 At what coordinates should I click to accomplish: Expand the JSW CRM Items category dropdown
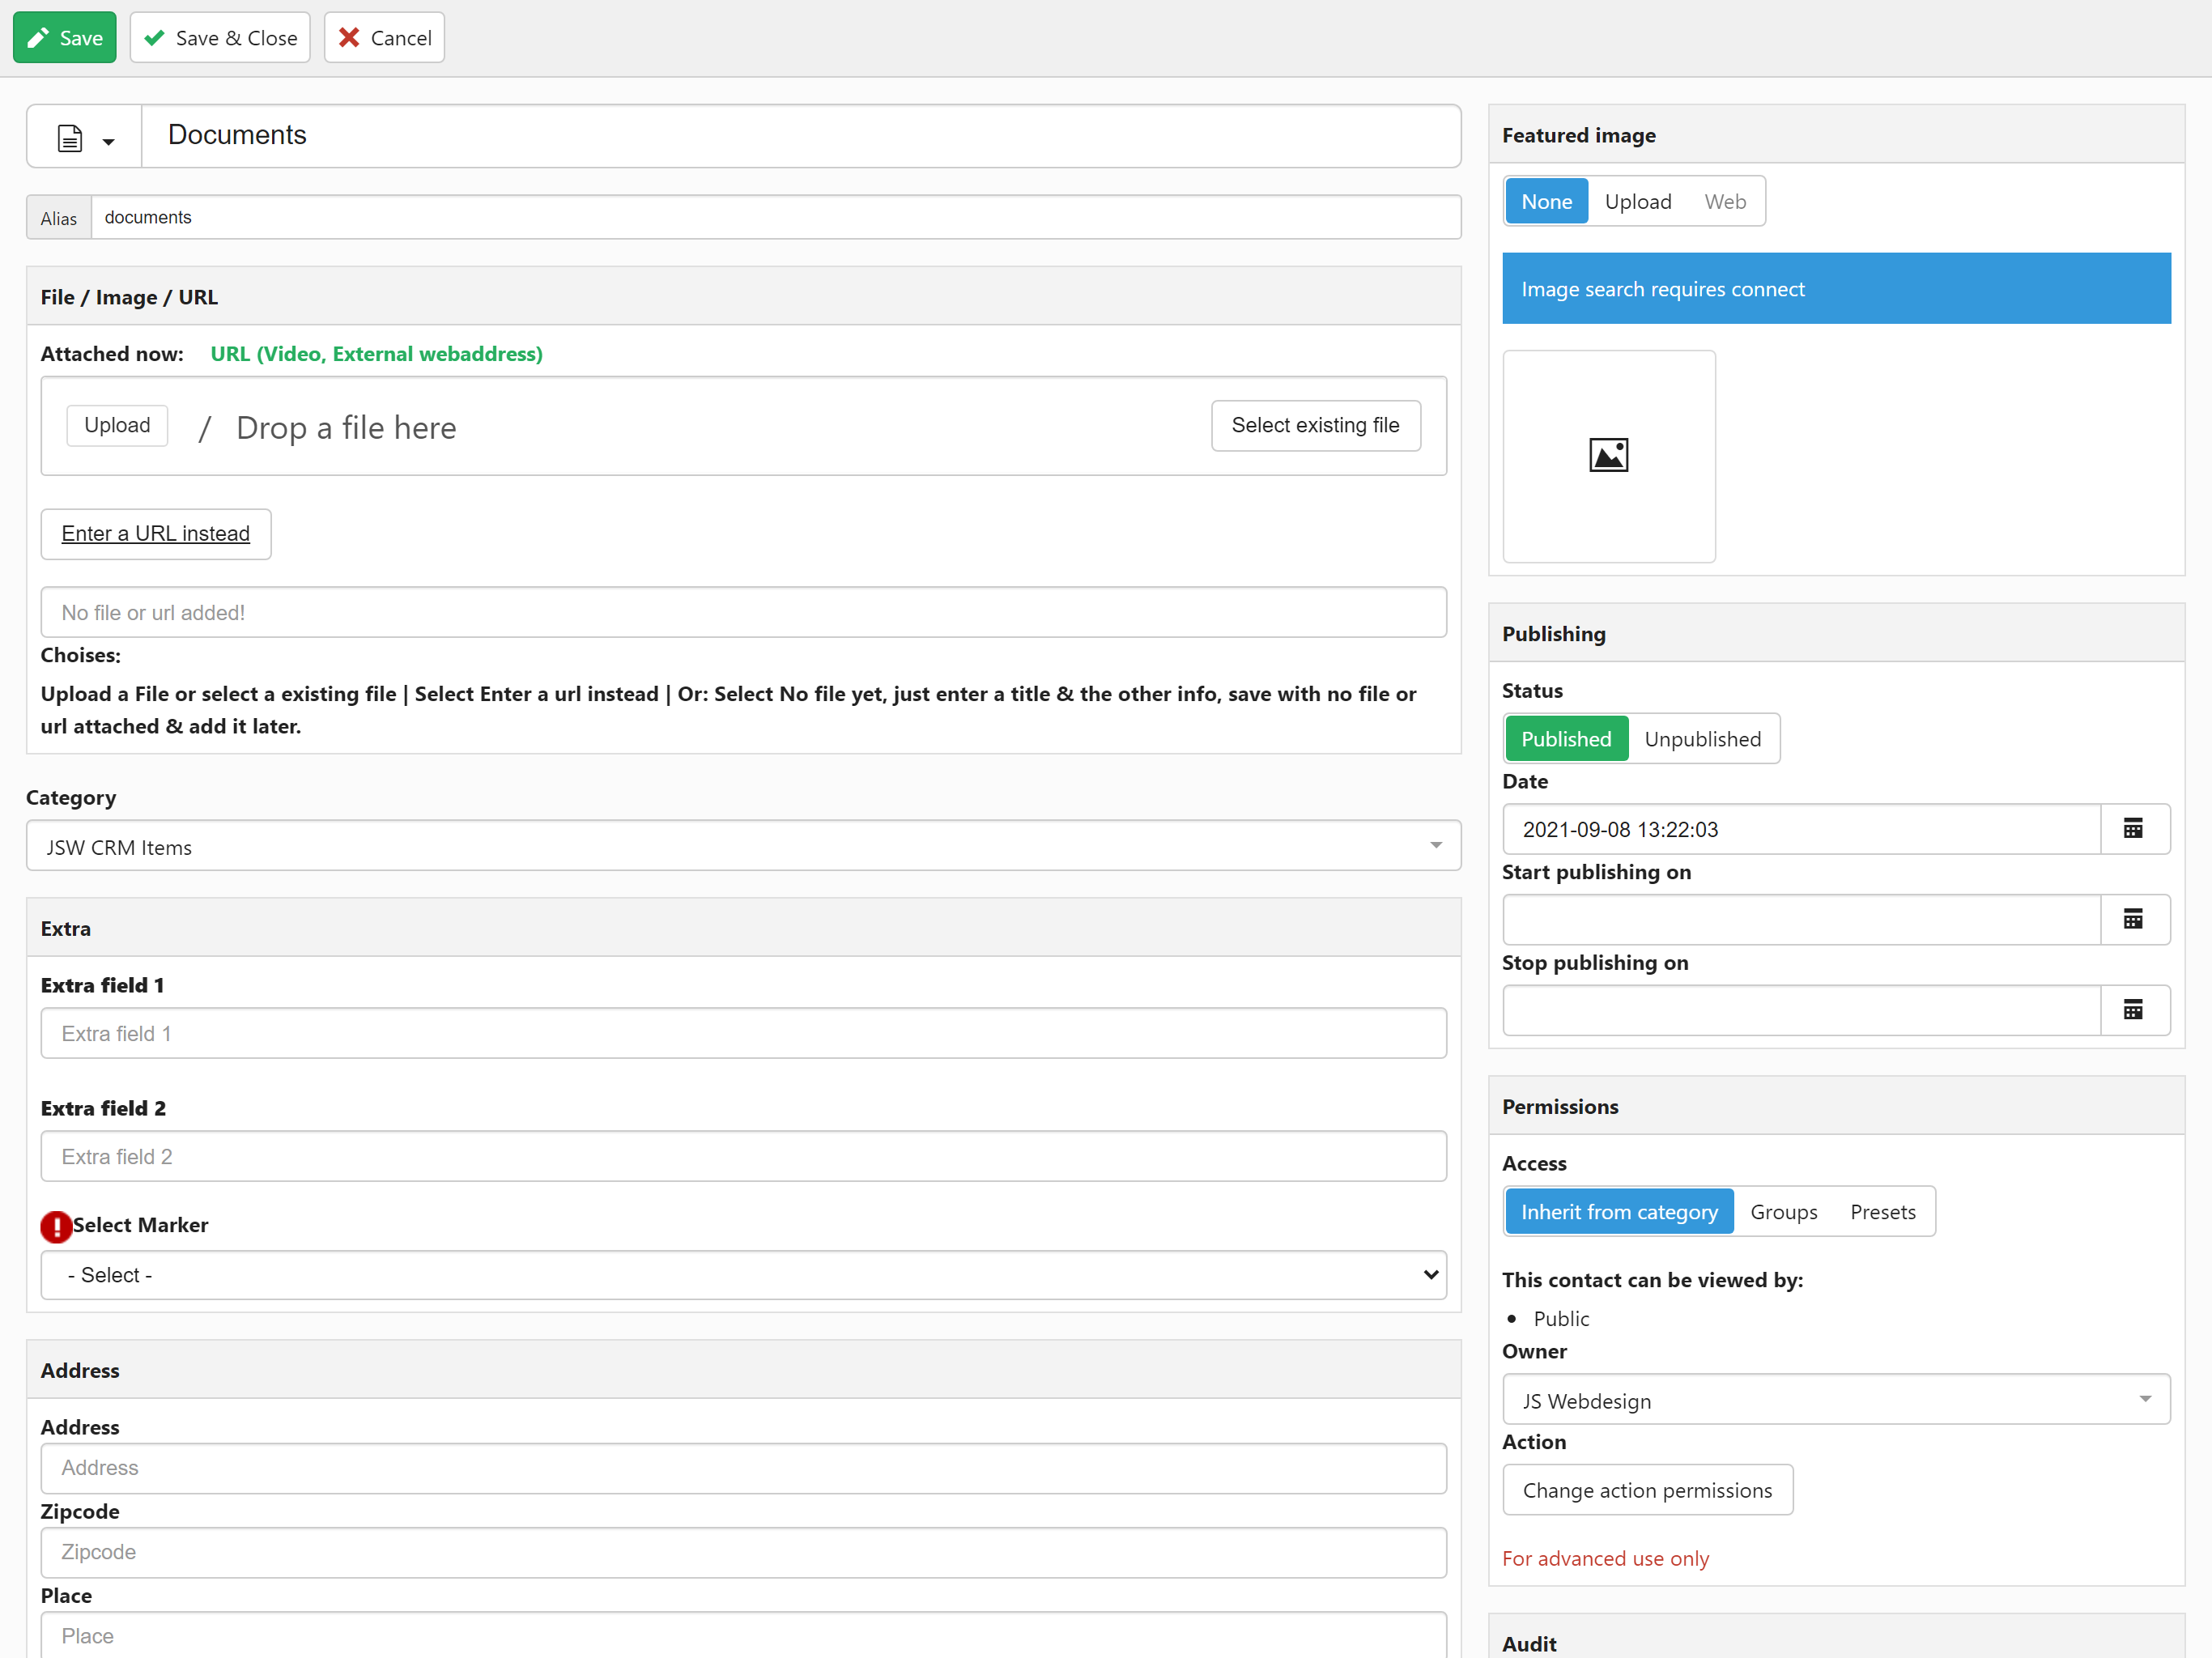tap(743, 847)
